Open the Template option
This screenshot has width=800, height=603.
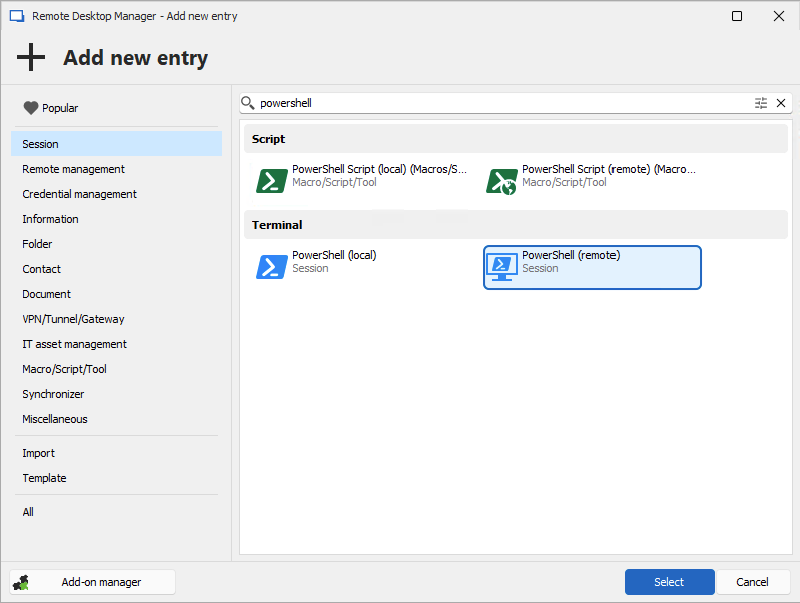pyautogui.click(x=116, y=478)
